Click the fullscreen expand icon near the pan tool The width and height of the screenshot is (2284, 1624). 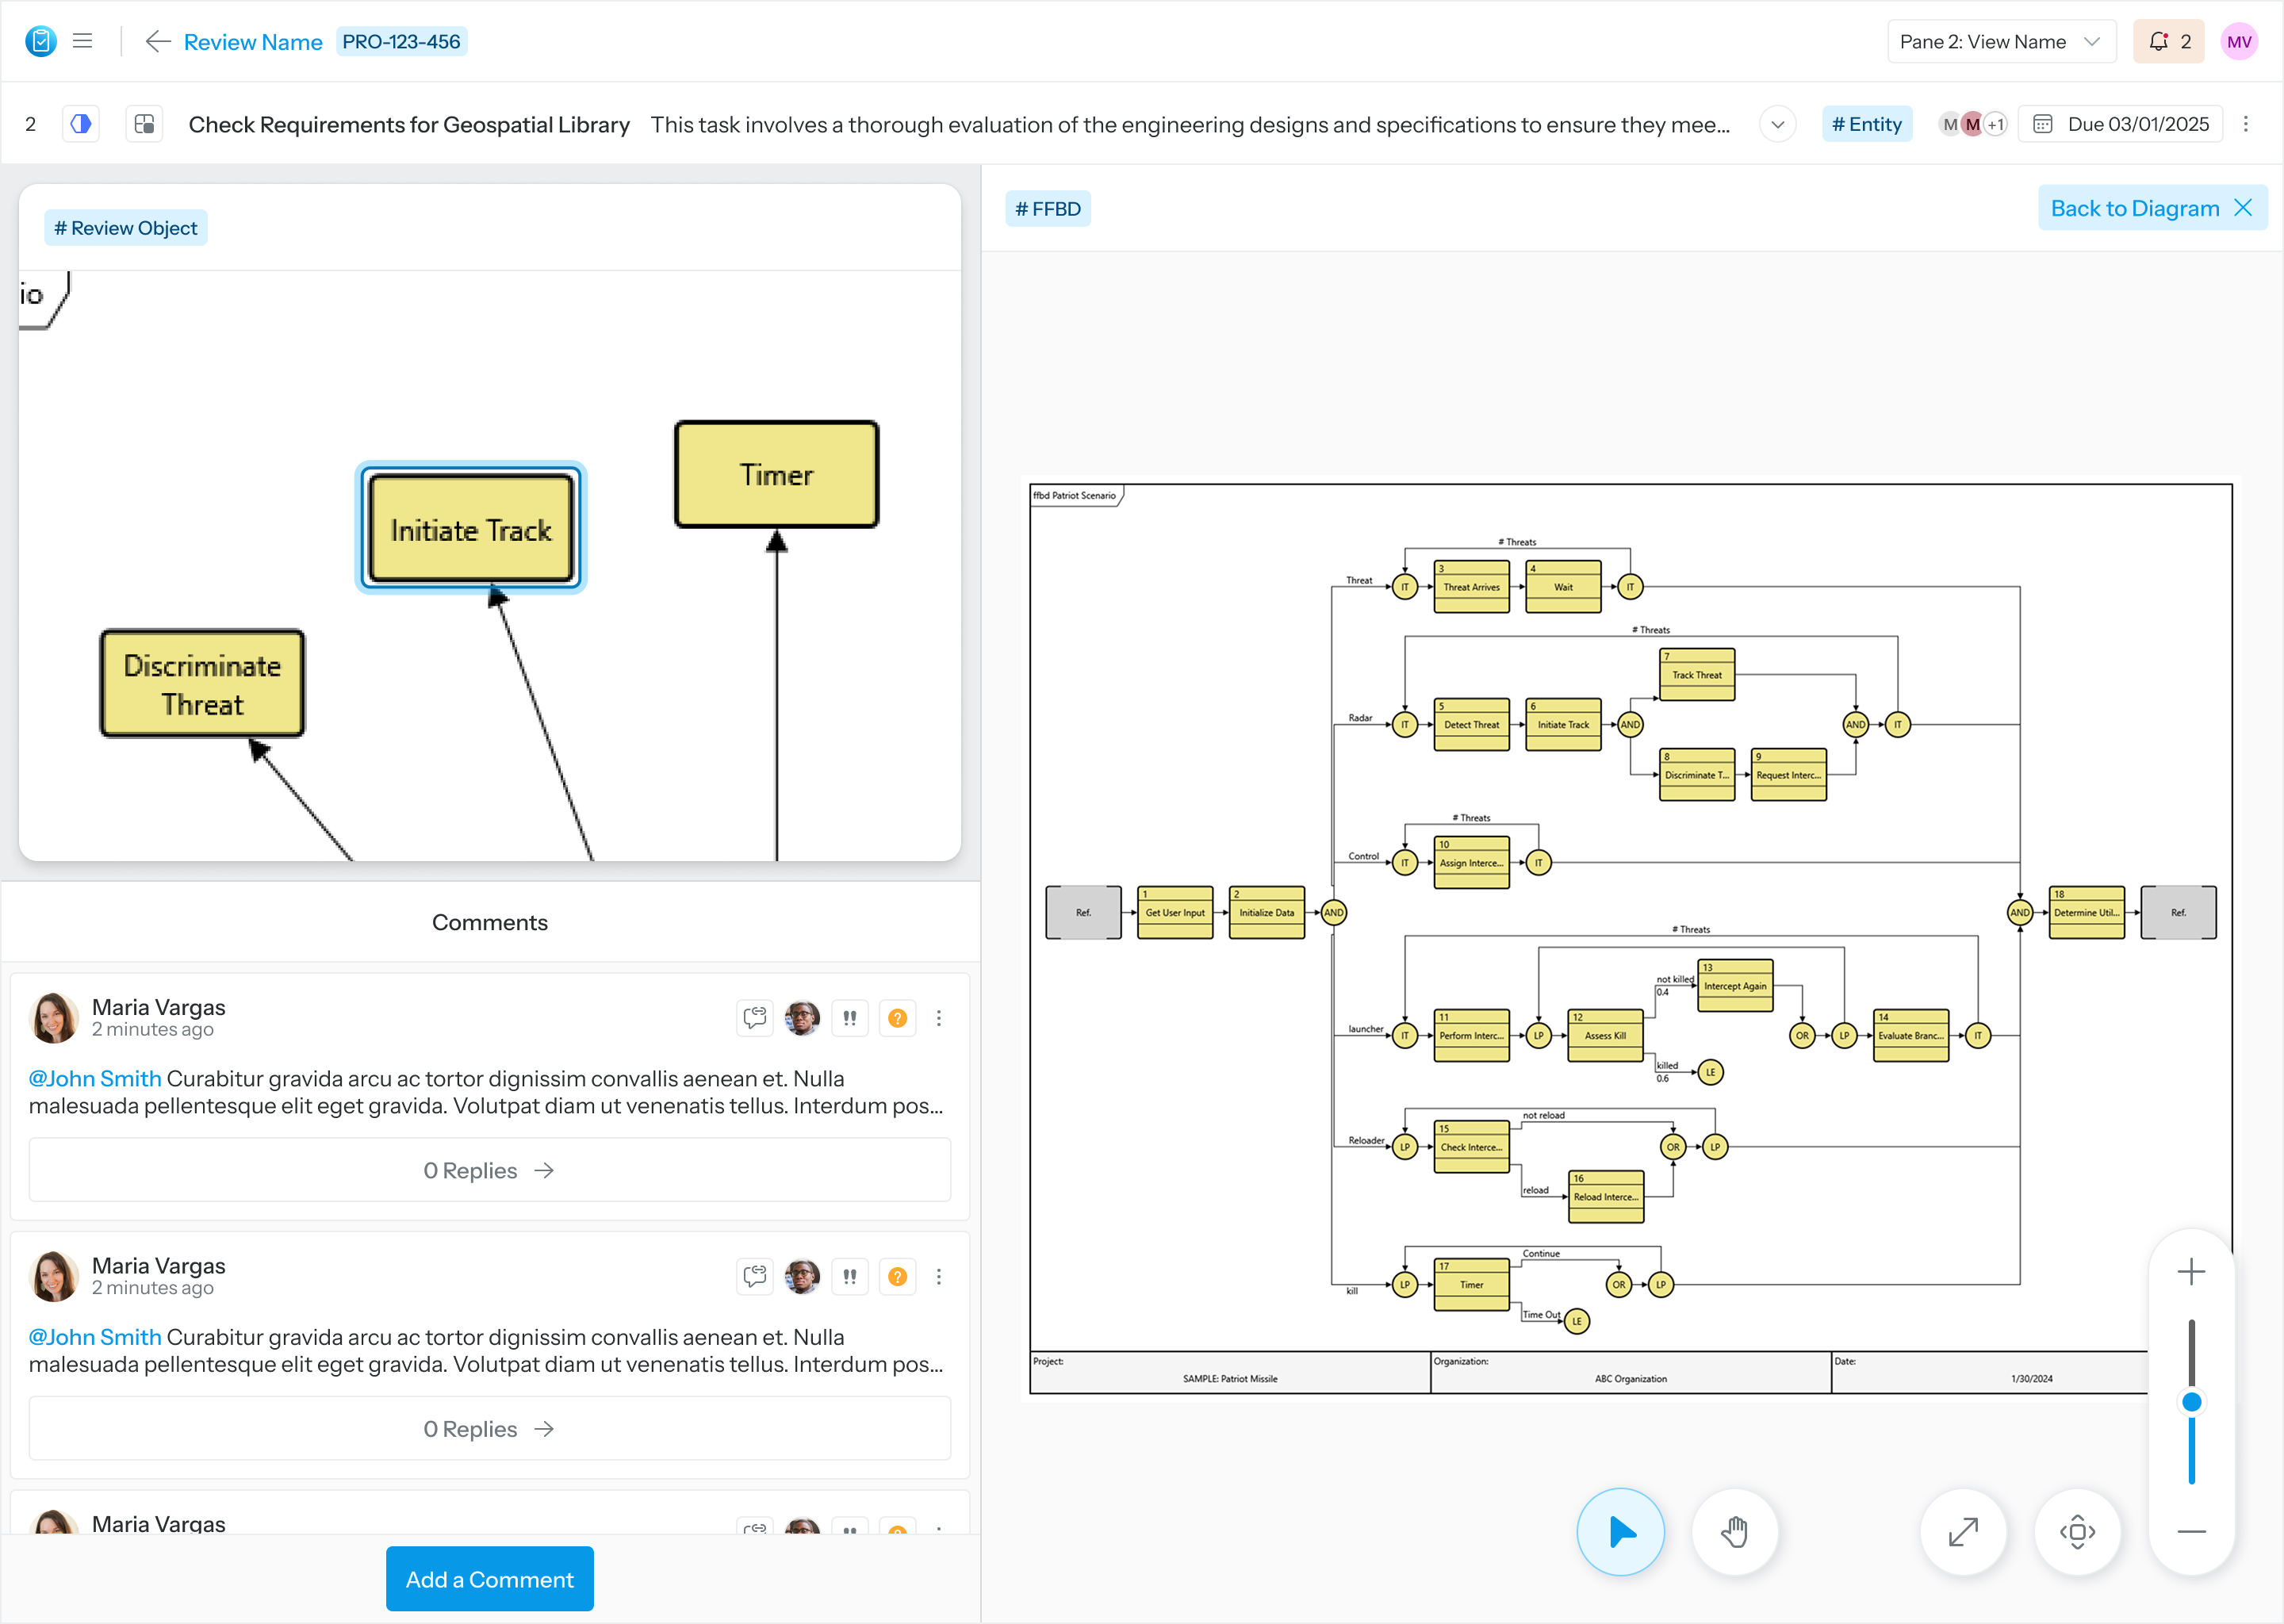pyautogui.click(x=1963, y=1531)
